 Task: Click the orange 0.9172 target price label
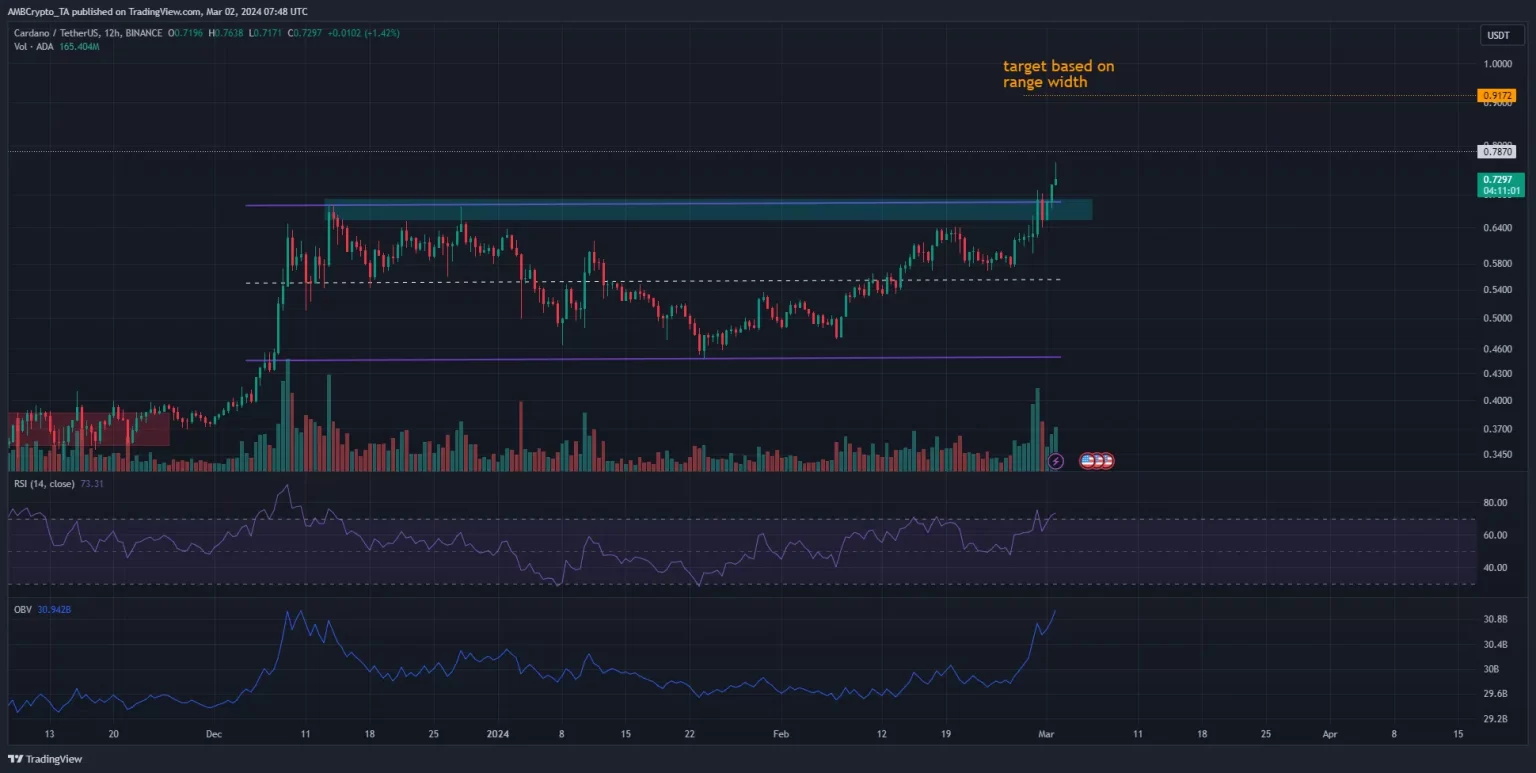coord(1497,96)
